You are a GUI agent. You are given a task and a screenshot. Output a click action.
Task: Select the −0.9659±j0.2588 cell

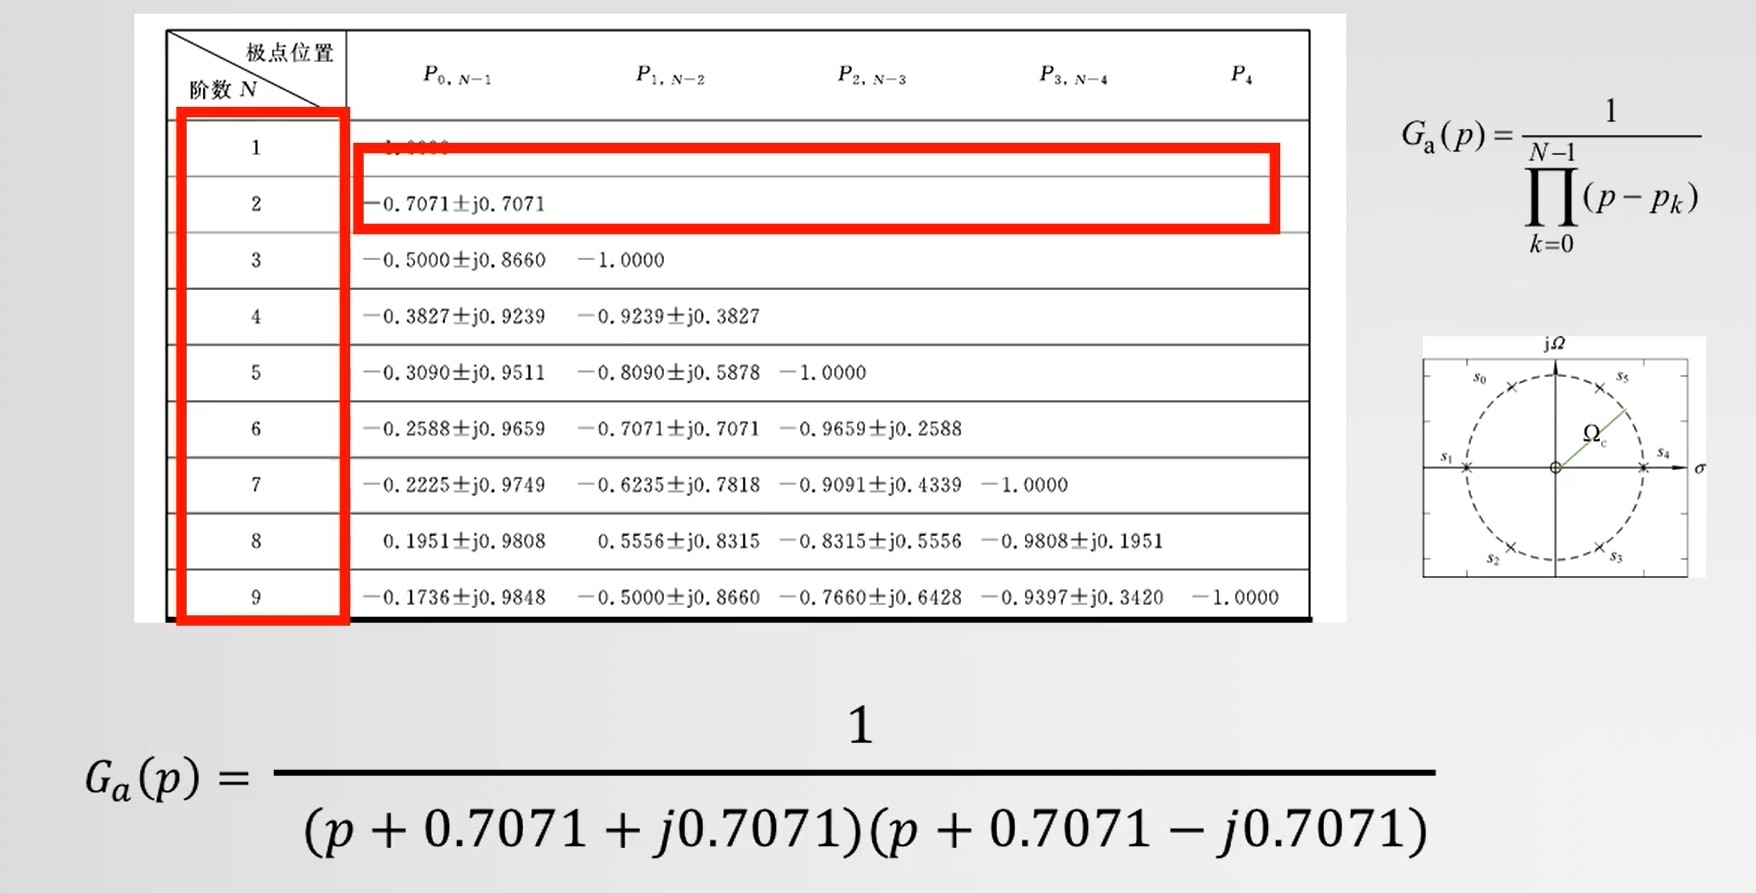pyautogui.click(x=871, y=429)
